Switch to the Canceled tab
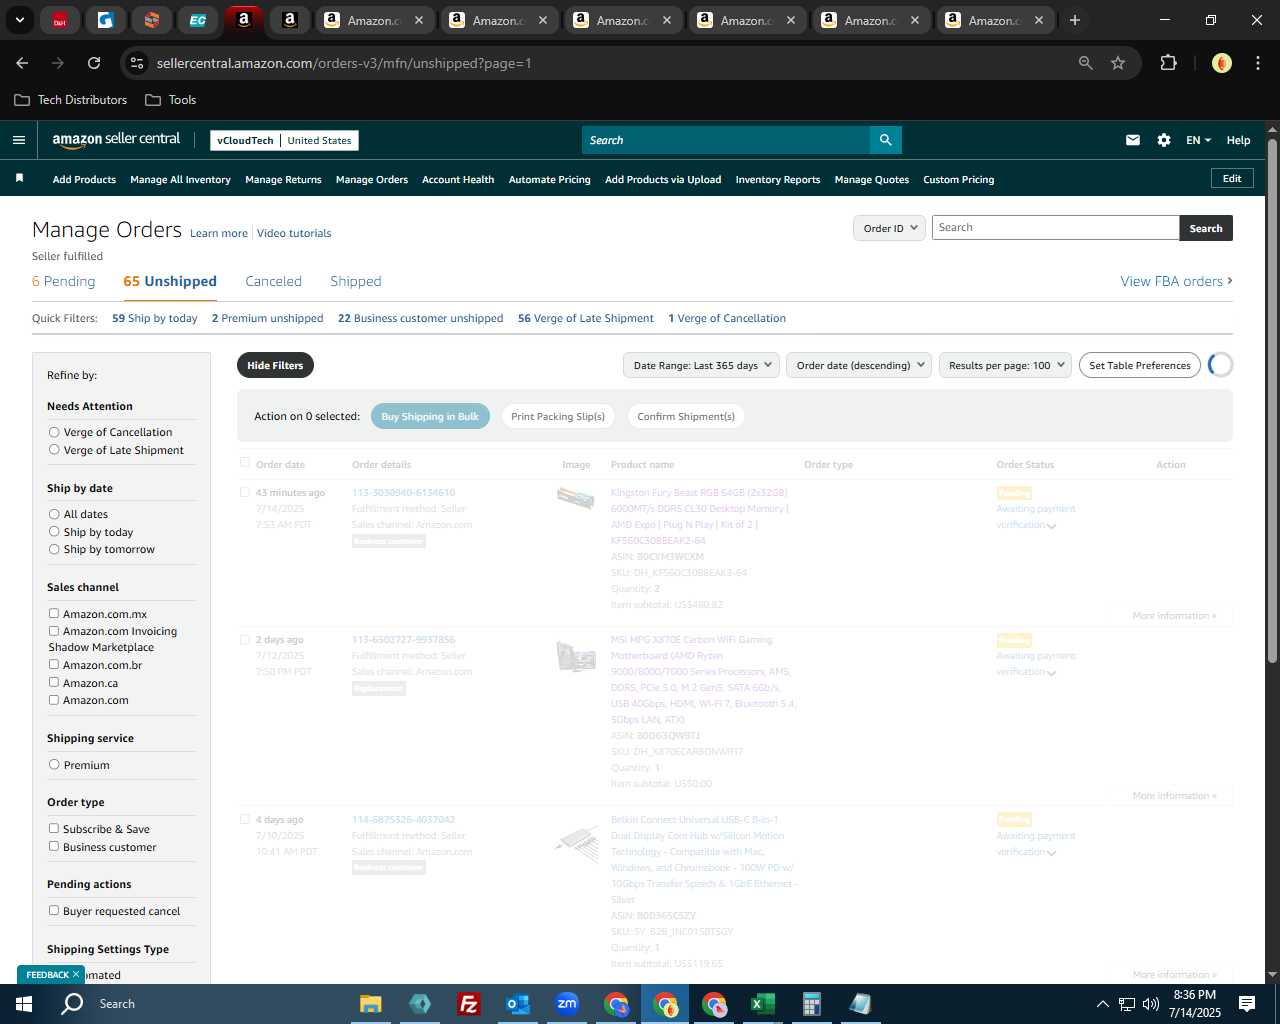This screenshot has height=1024, width=1280. coord(273,281)
